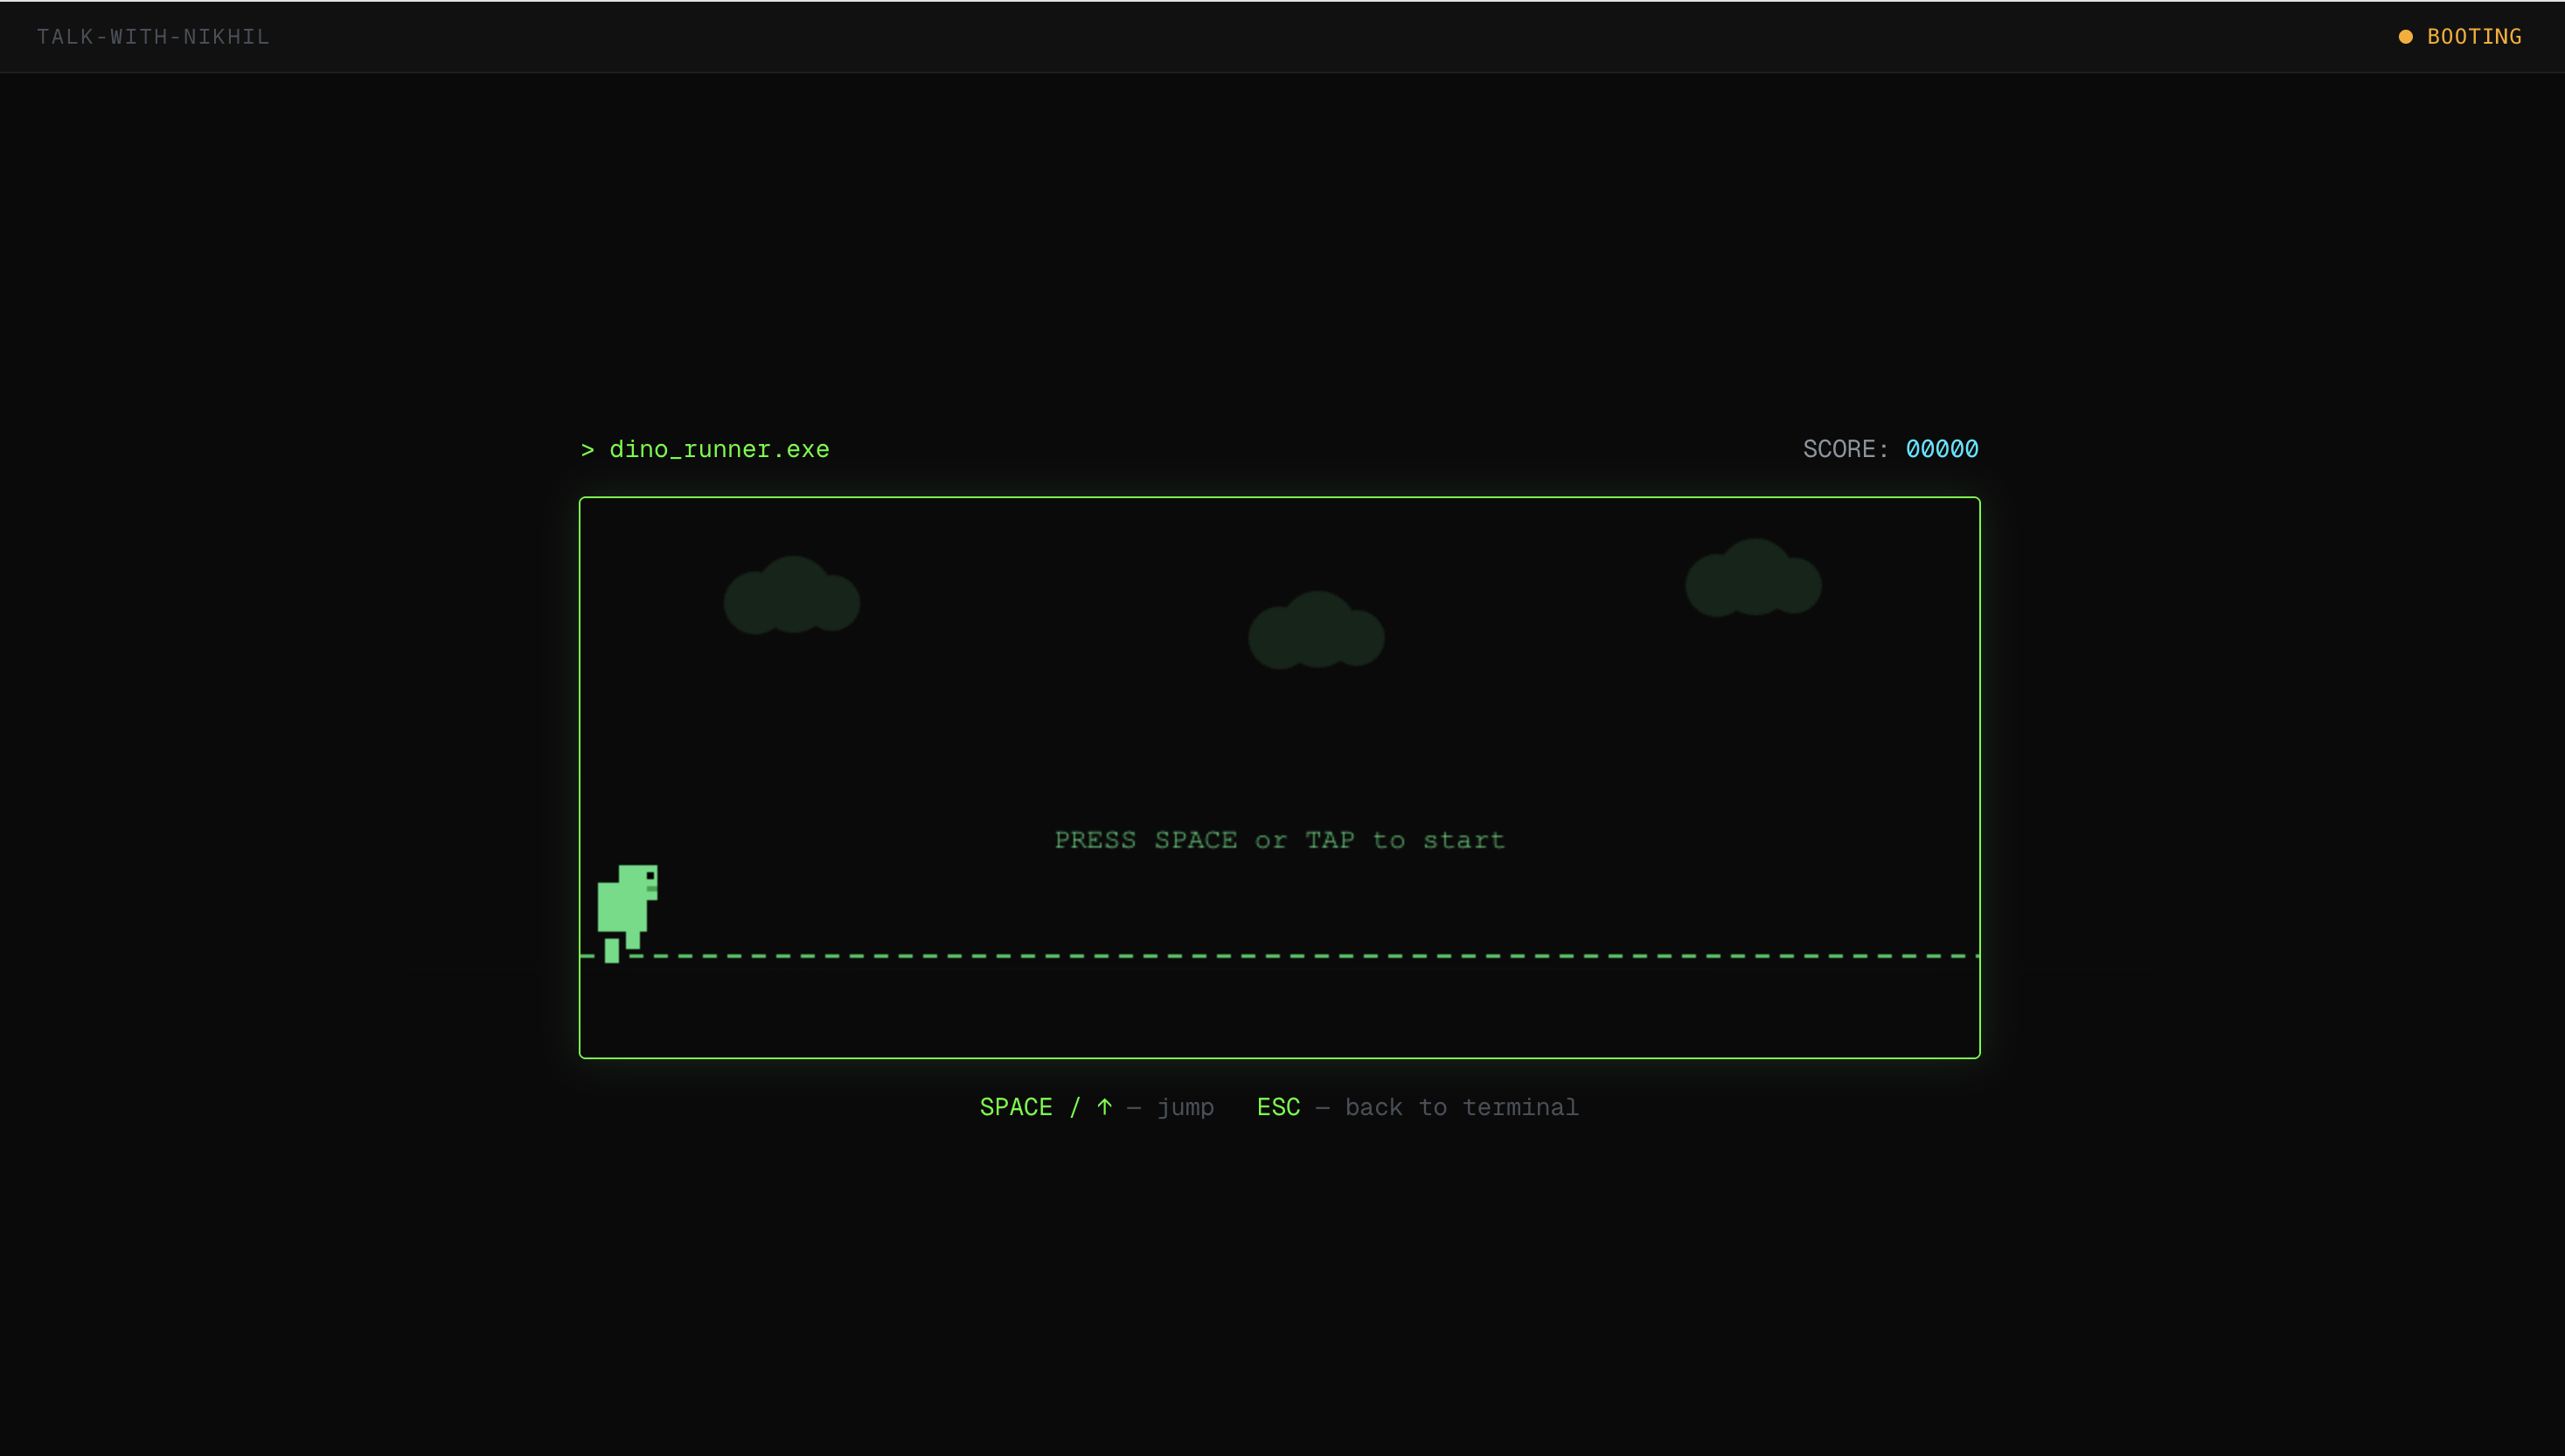Click the BOOTING status label

[x=2474, y=37]
